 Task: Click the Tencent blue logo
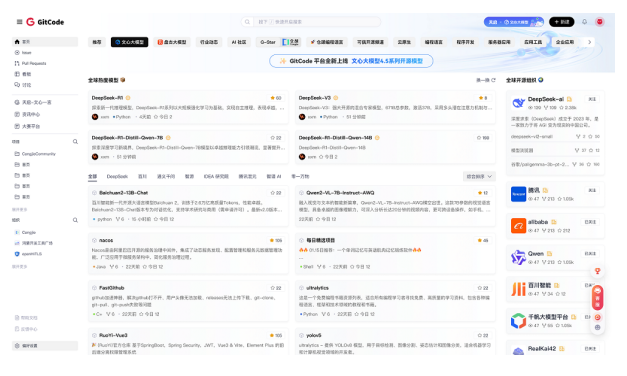coord(518,194)
